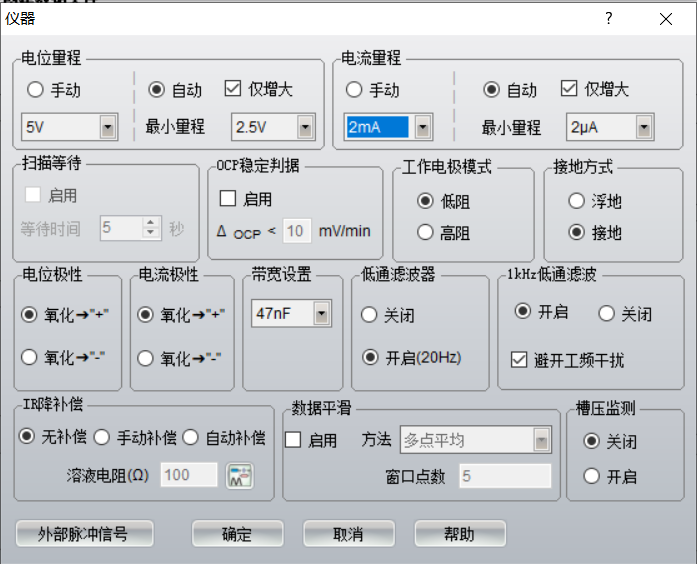Select 自动补偿 IR compensation
Image resolution: width=697 pixels, height=564 pixels.
pyautogui.click(x=190, y=437)
